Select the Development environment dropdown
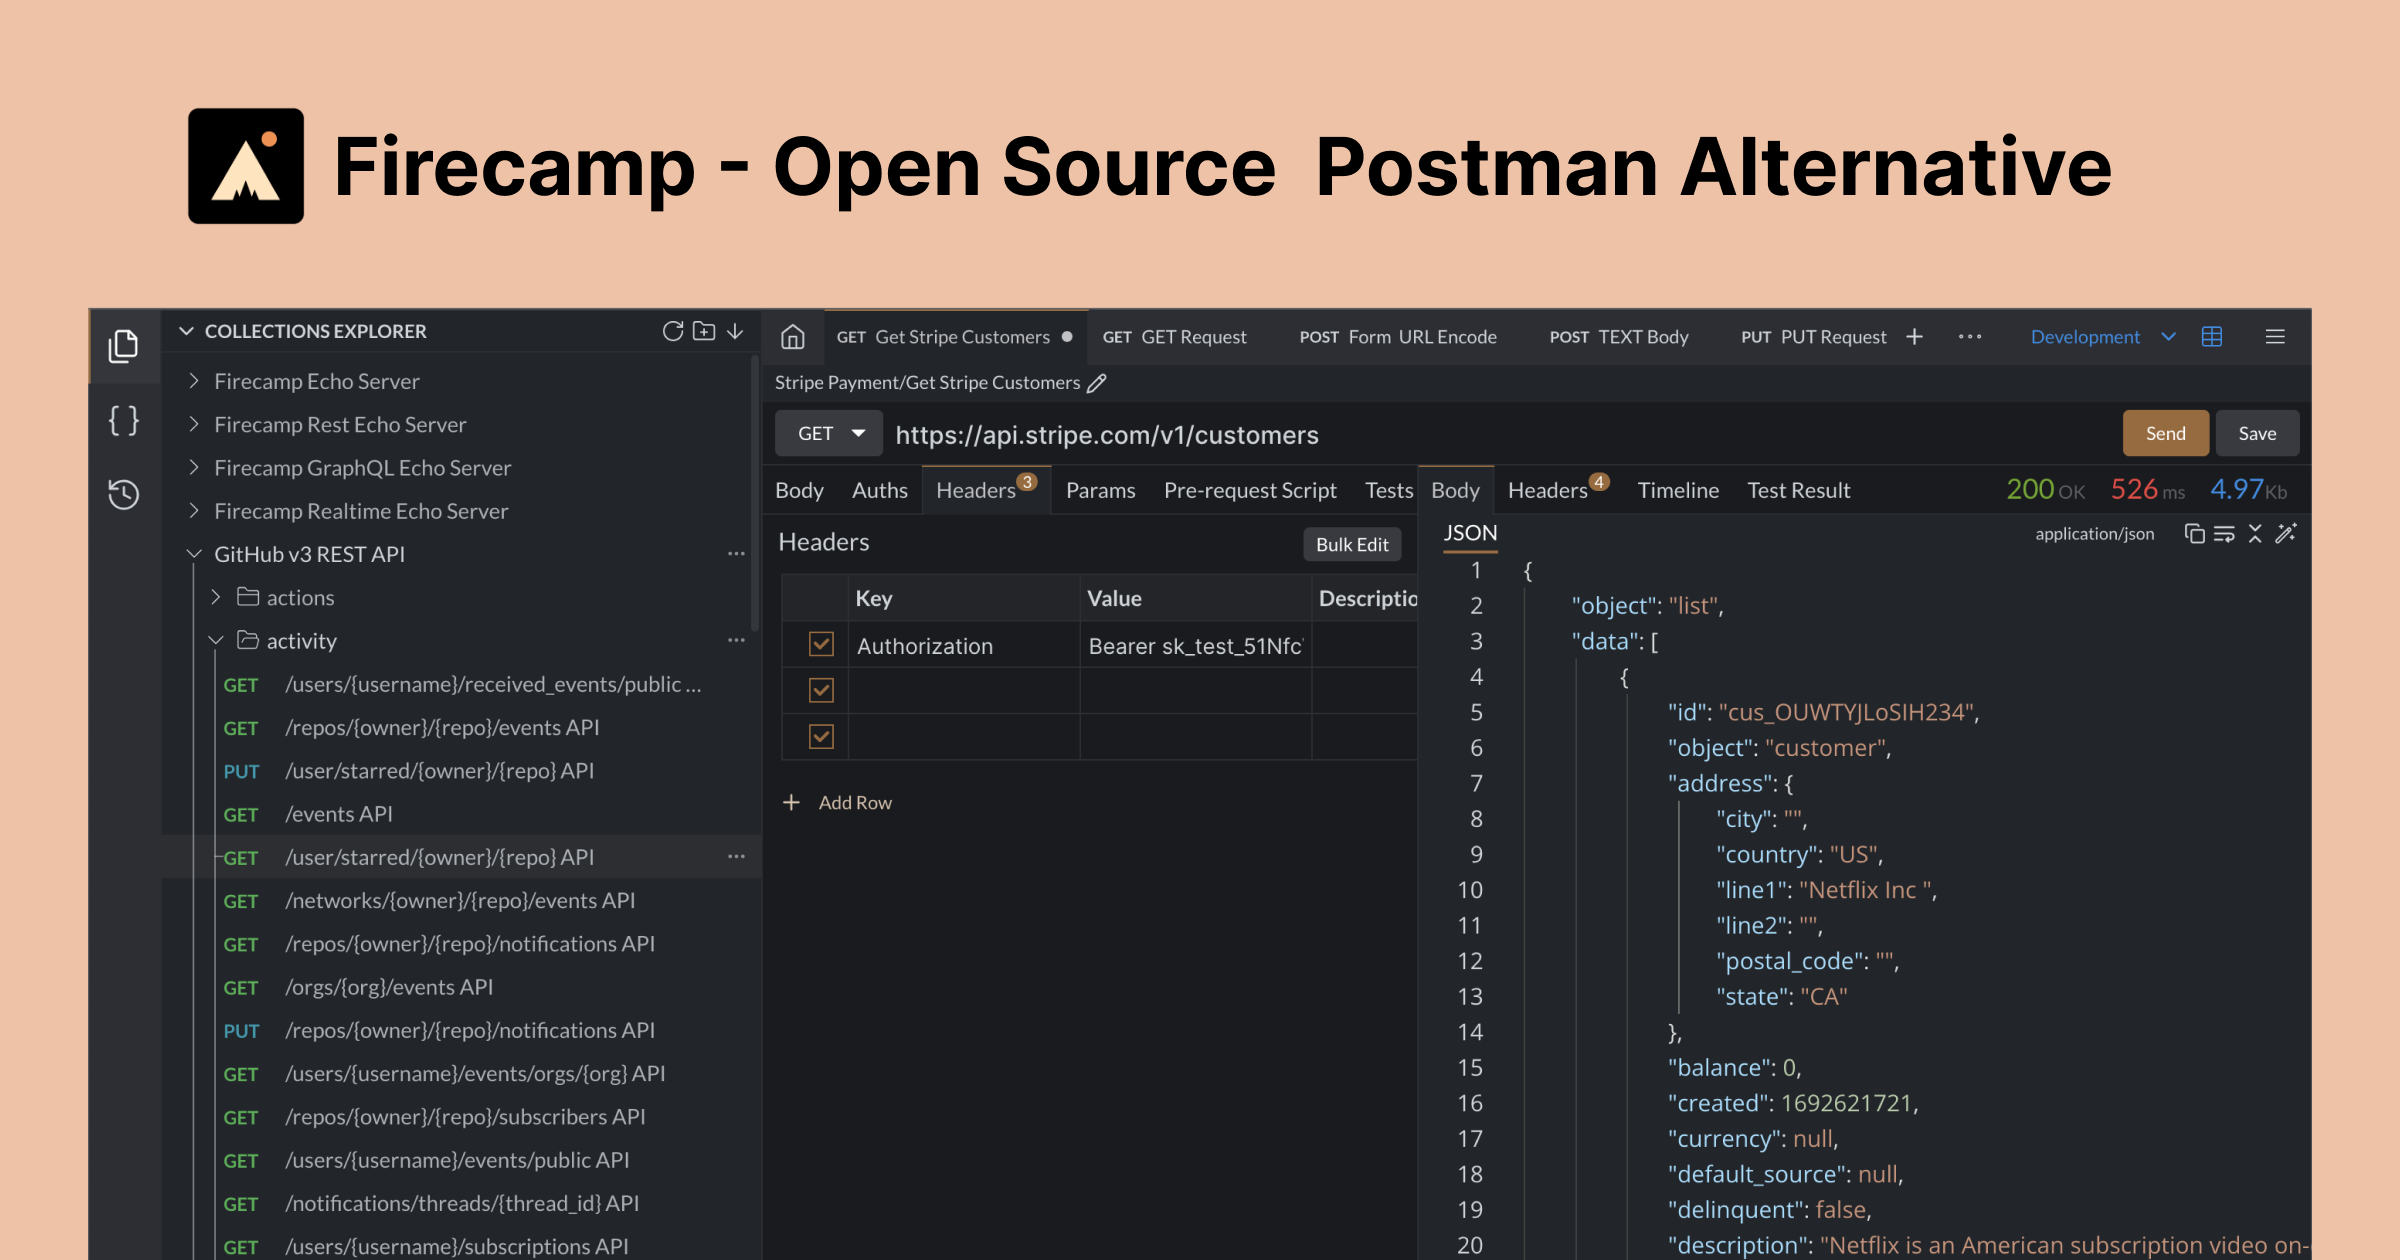The width and height of the screenshot is (2400, 1260). [2105, 335]
